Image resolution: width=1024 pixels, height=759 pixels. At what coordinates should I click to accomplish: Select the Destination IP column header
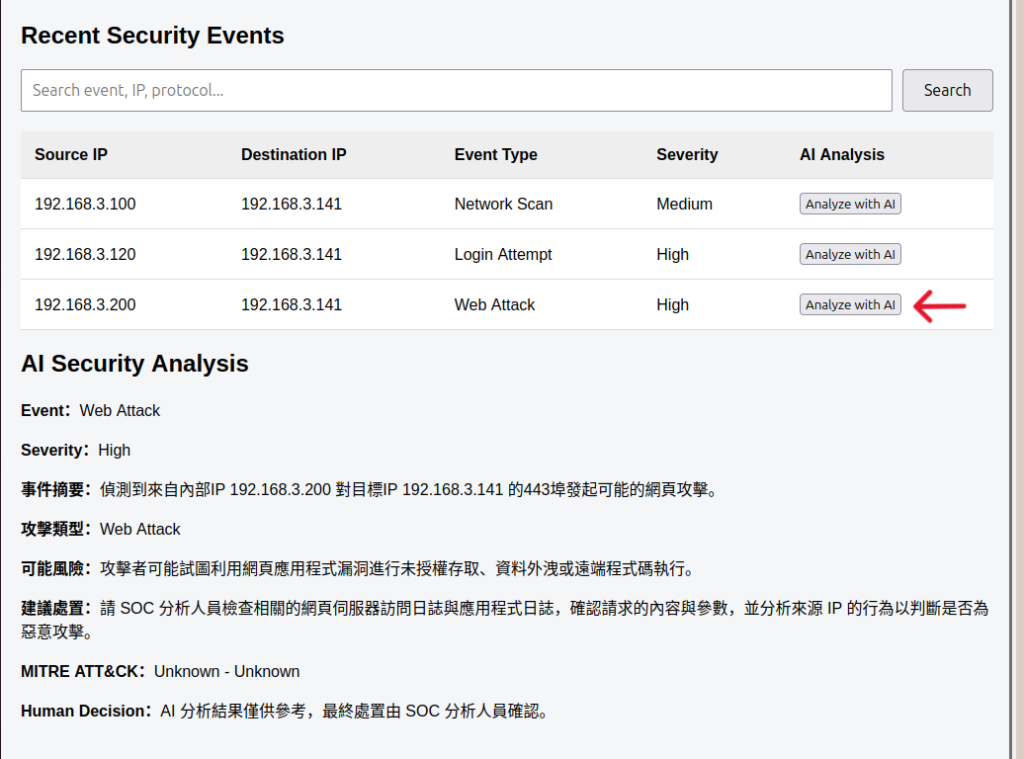(294, 155)
